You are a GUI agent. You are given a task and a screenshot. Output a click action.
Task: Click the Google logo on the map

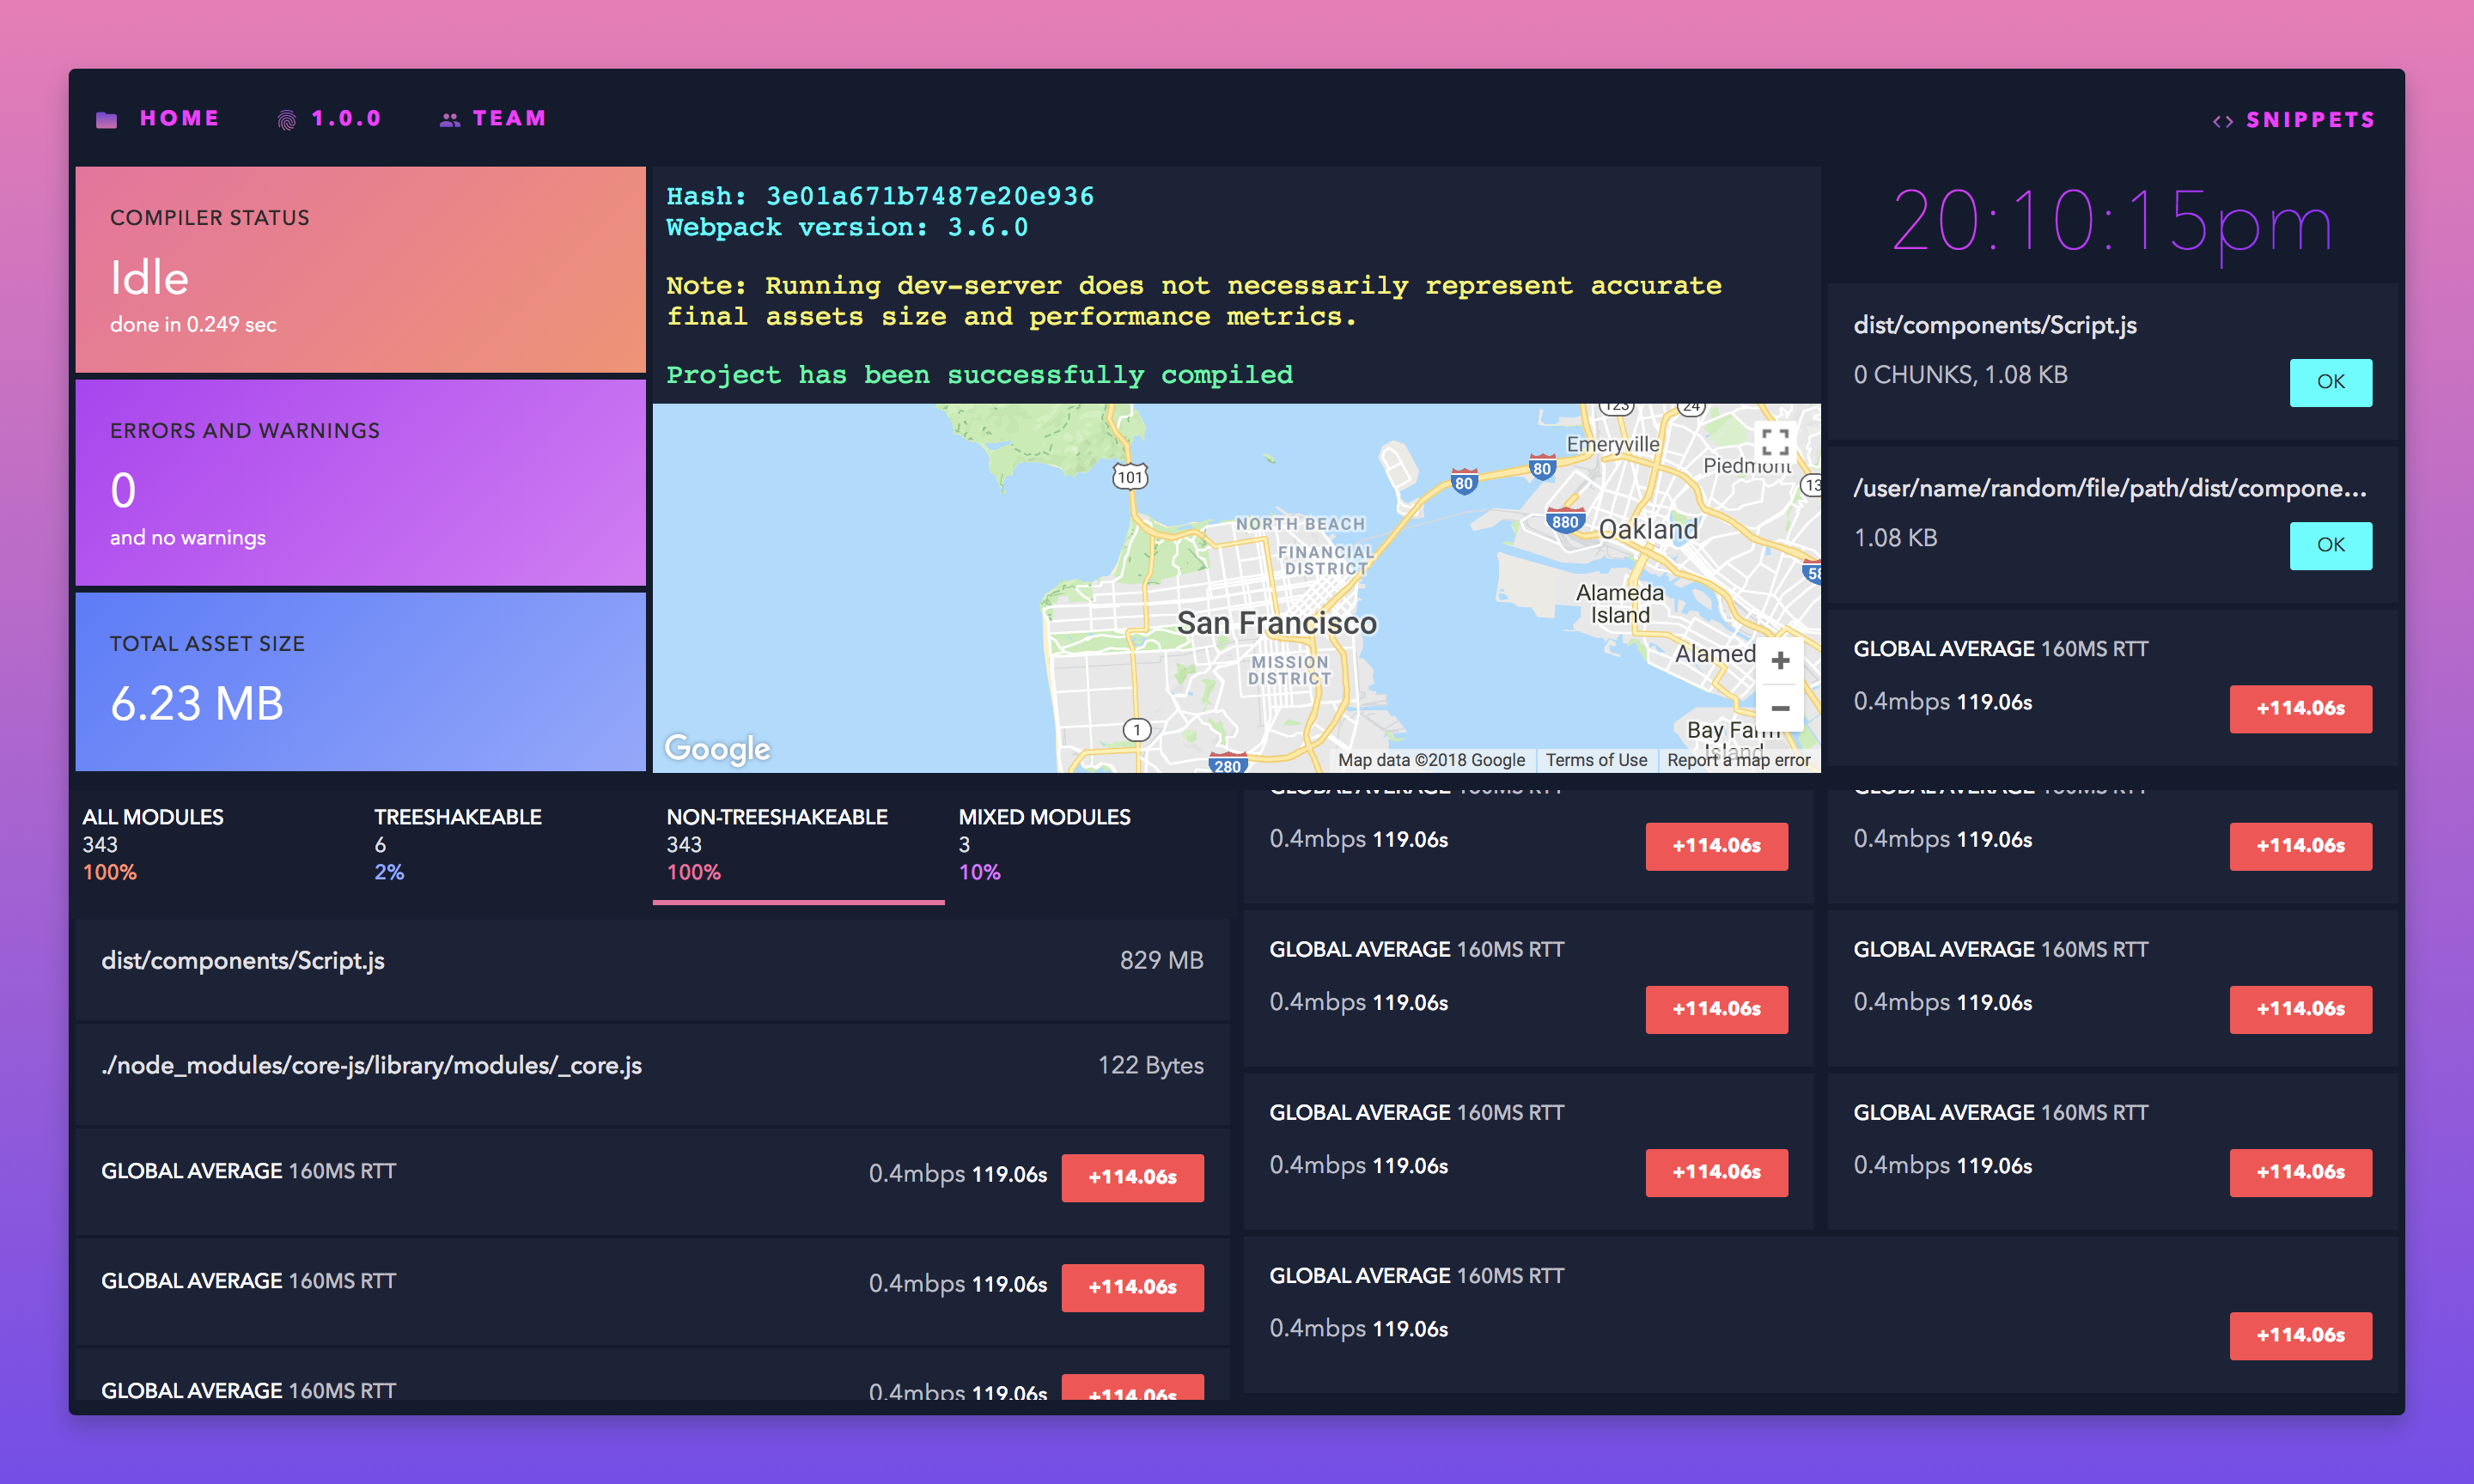pyautogui.click(x=717, y=748)
